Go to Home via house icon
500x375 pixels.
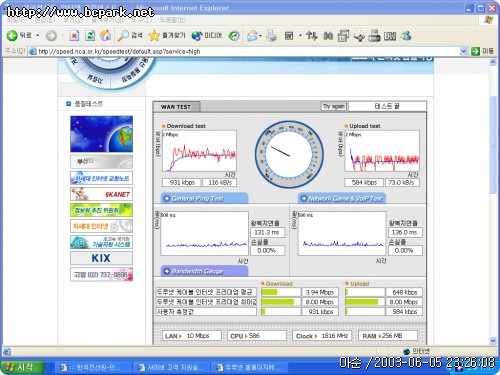point(106,35)
